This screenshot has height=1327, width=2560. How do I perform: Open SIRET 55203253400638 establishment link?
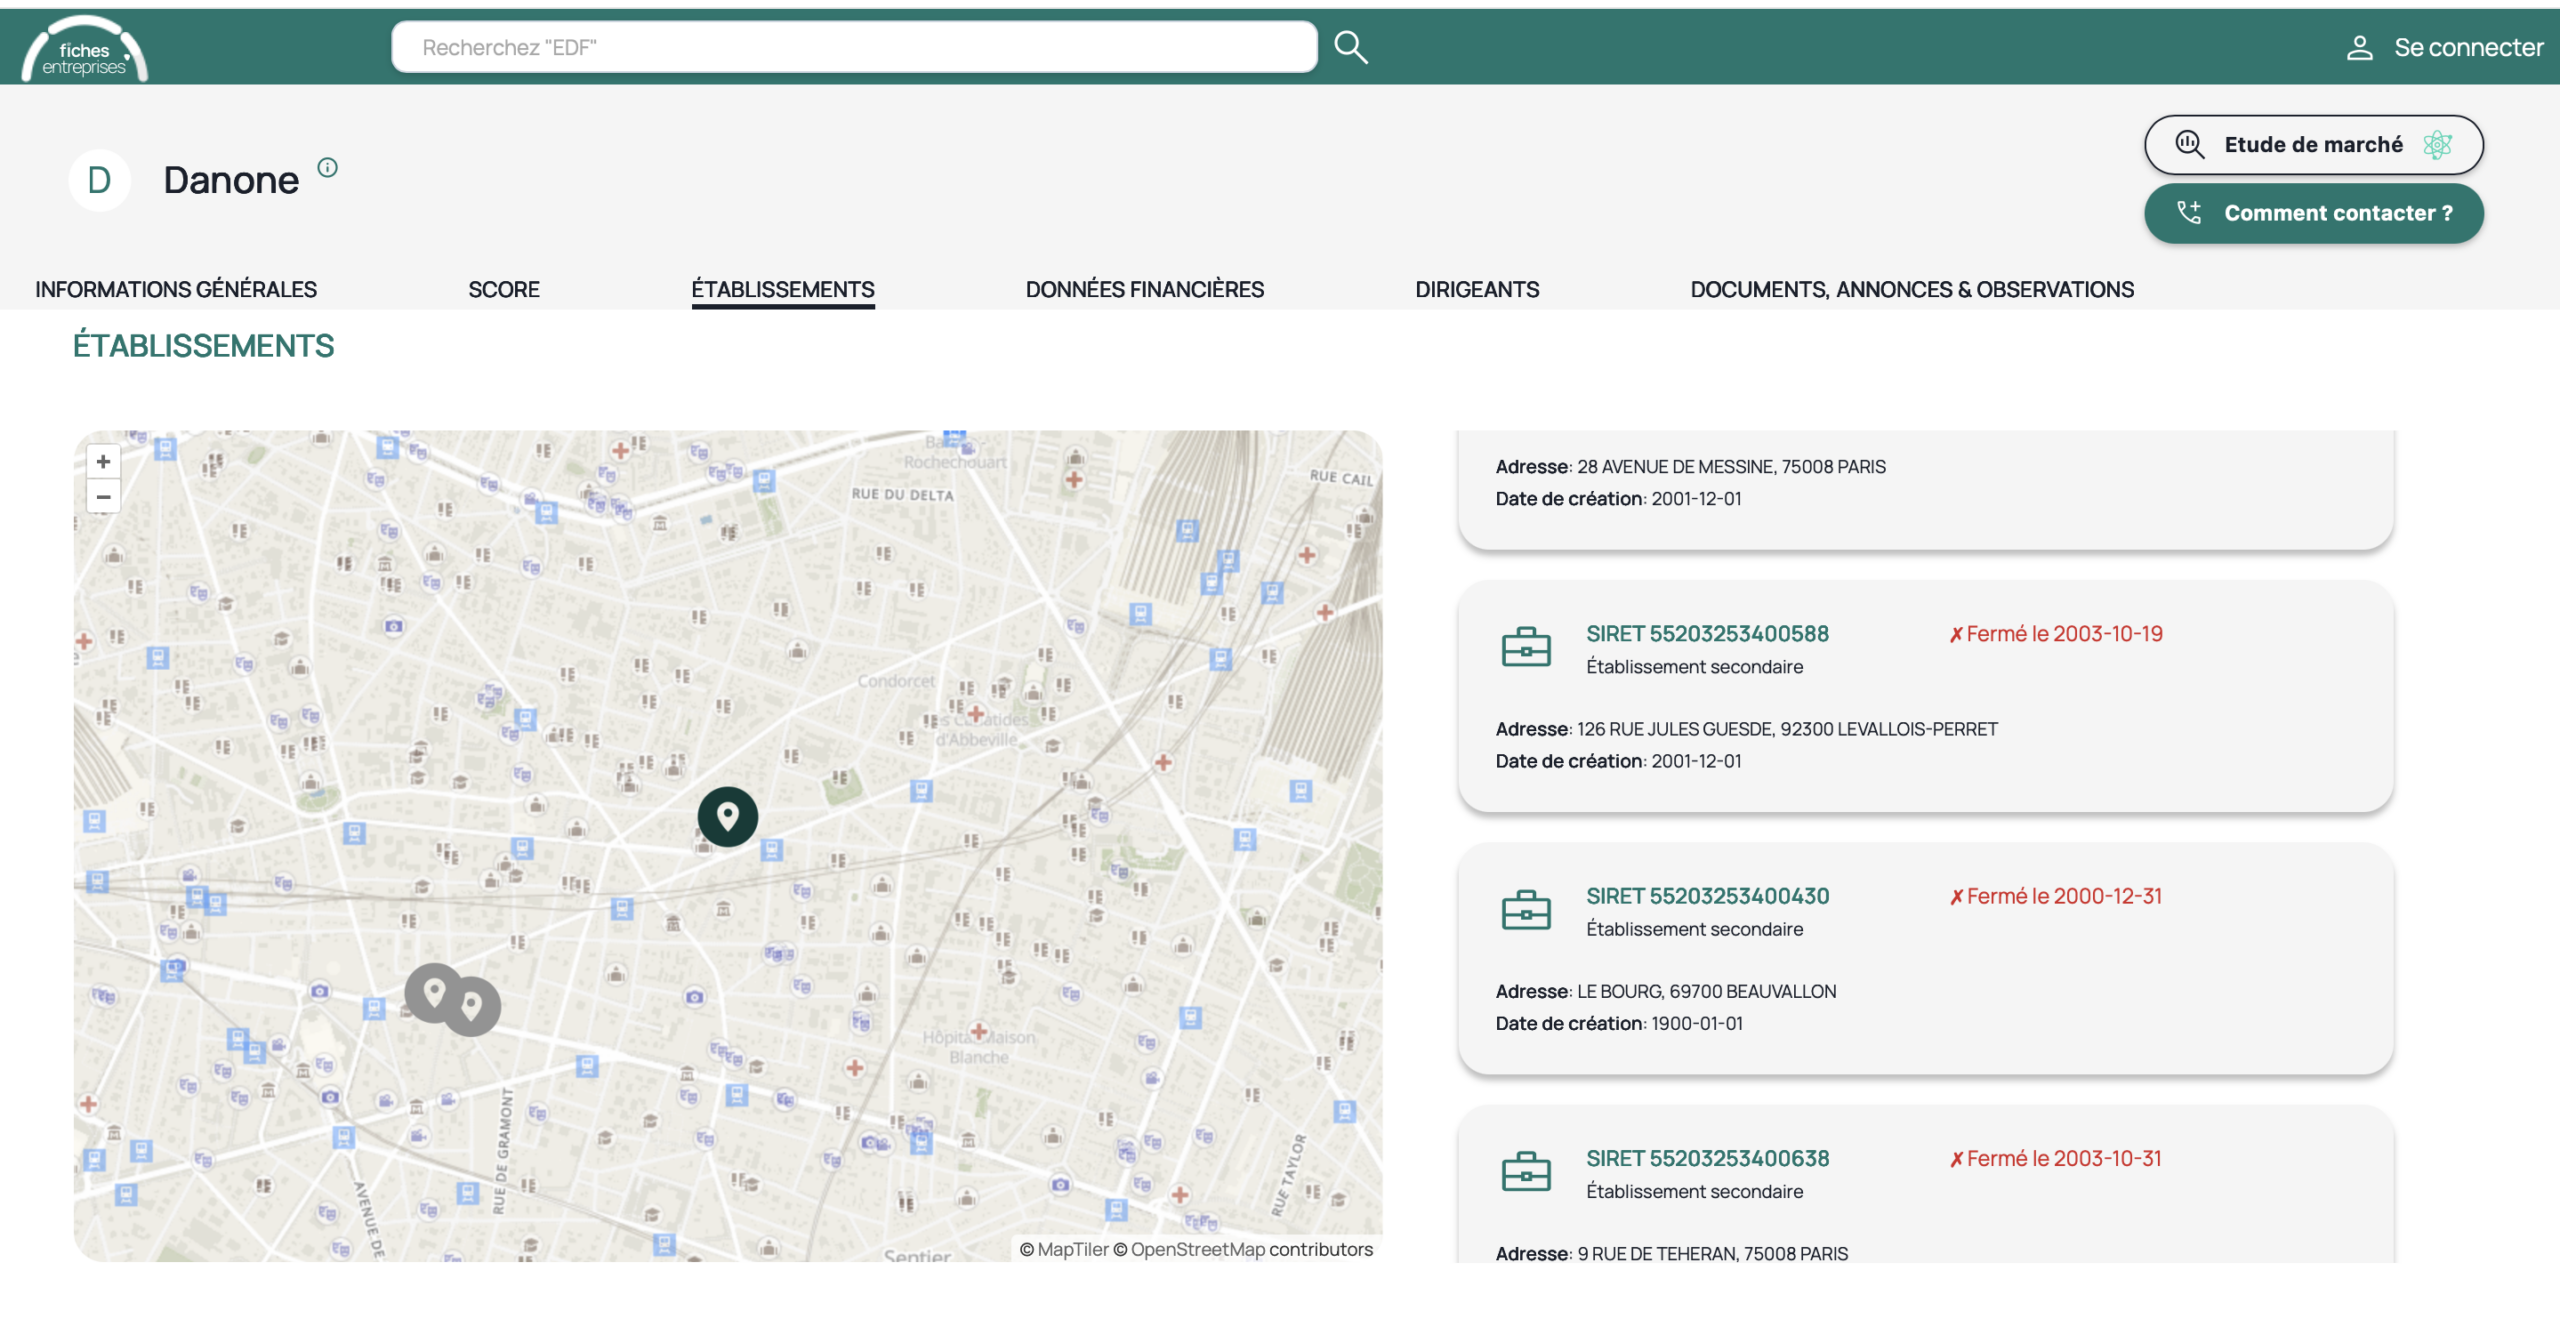[1707, 1158]
